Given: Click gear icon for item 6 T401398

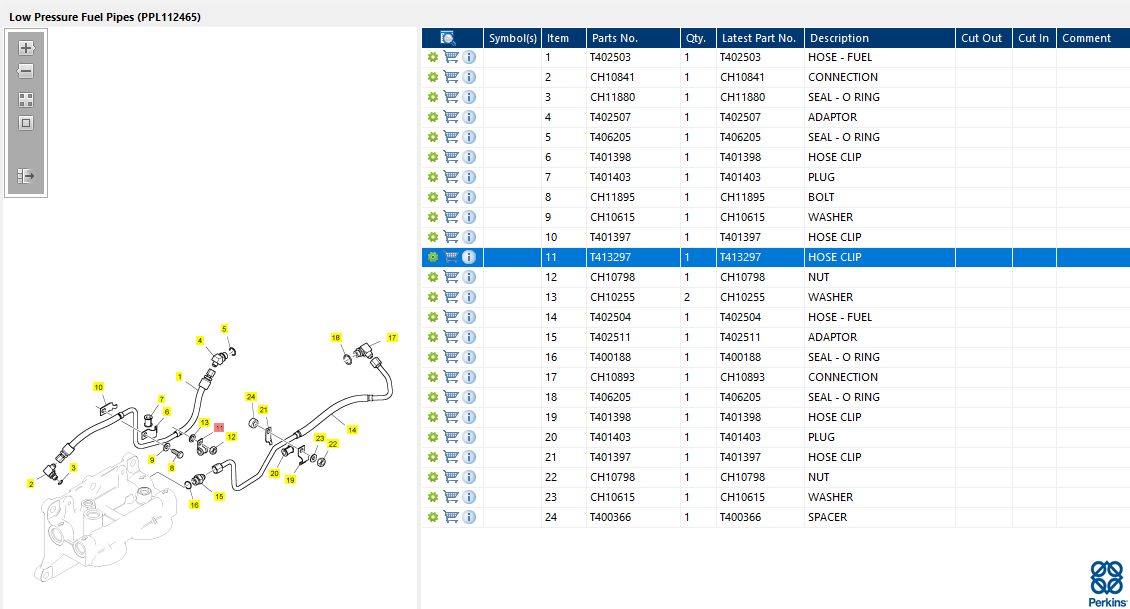Looking at the screenshot, I should pyautogui.click(x=432, y=157).
